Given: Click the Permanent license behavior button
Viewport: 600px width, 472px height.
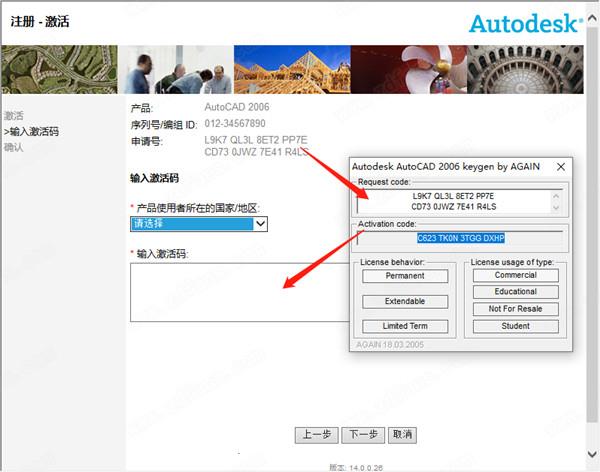Looking at the screenshot, I should coord(405,276).
